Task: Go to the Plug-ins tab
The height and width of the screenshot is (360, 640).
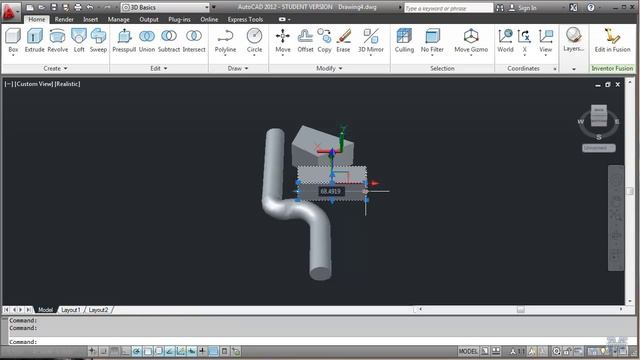Action: (179, 19)
